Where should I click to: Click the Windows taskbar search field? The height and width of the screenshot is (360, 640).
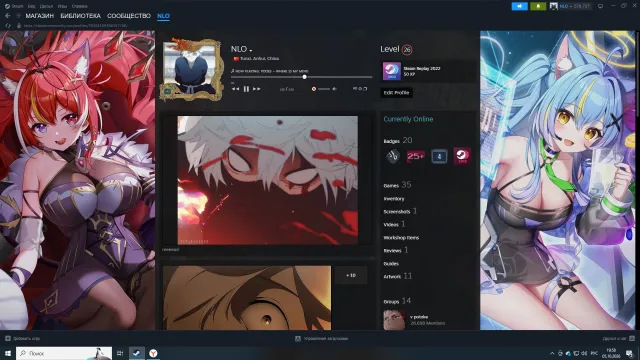point(64,353)
